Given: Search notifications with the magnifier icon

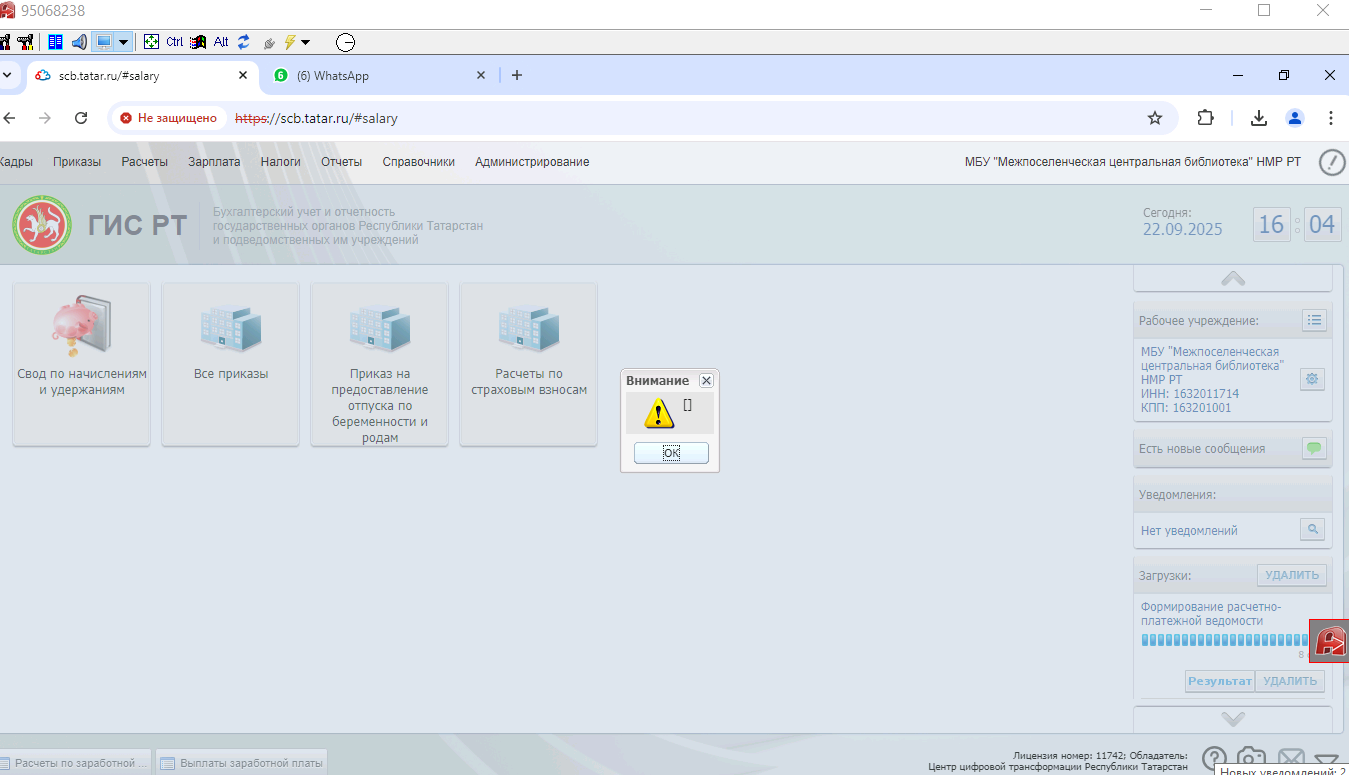Looking at the screenshot, I should pos(1313,530).
